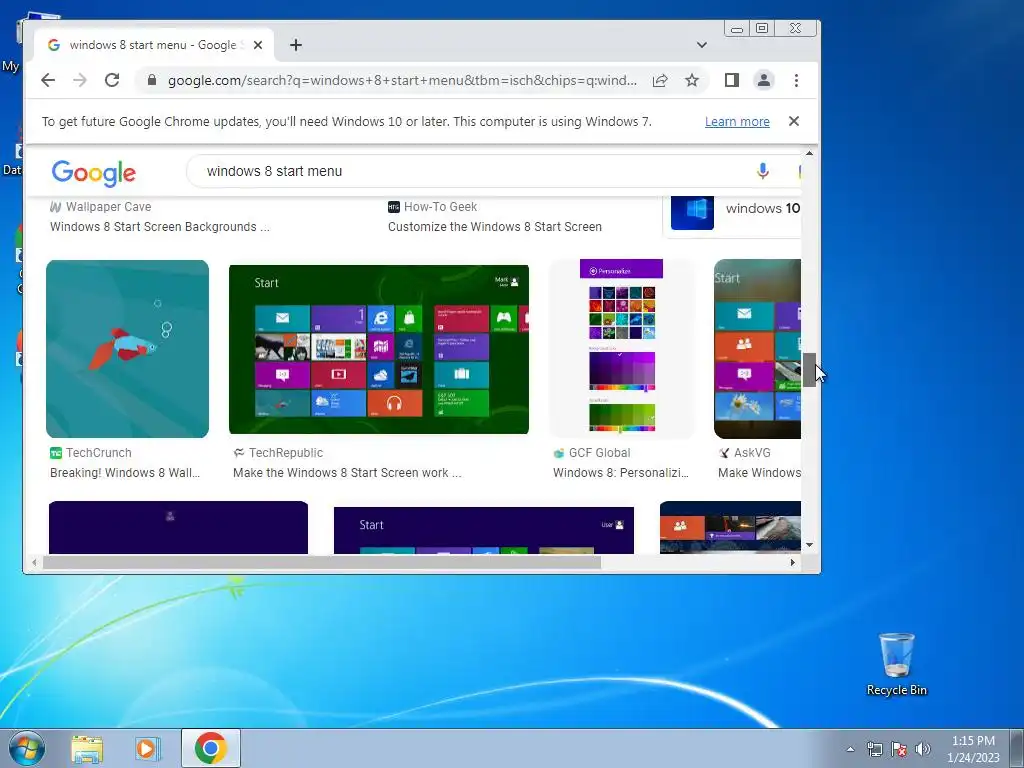
Task: Close the windows 8 start menu tab
Action: click(258, 45)
